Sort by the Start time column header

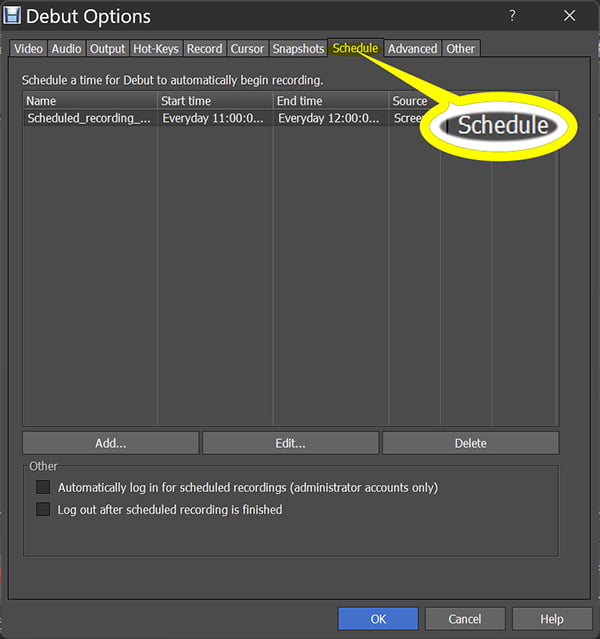coord(215,101)
